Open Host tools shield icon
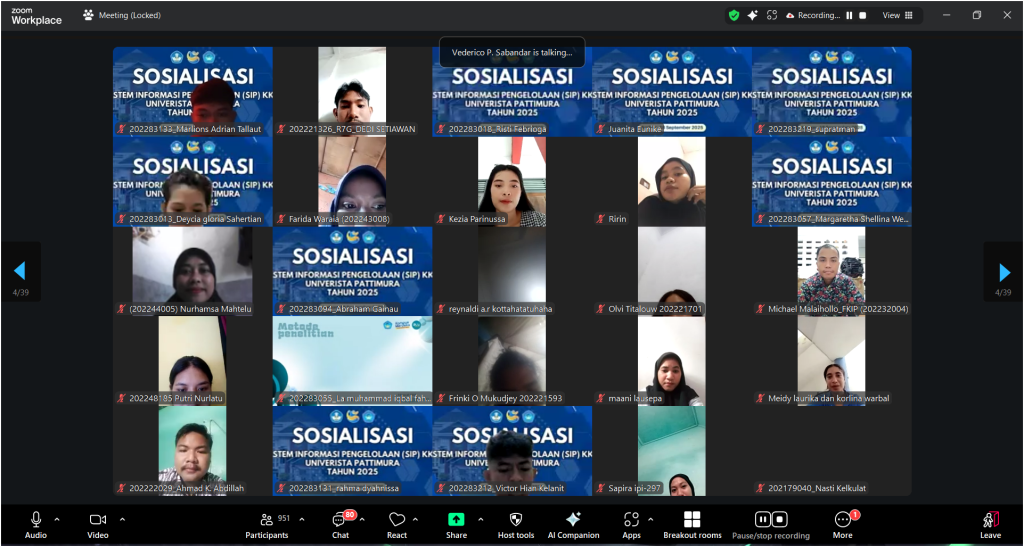Image resolution: width=1024 pixels, height=547 pixels. 515,522
